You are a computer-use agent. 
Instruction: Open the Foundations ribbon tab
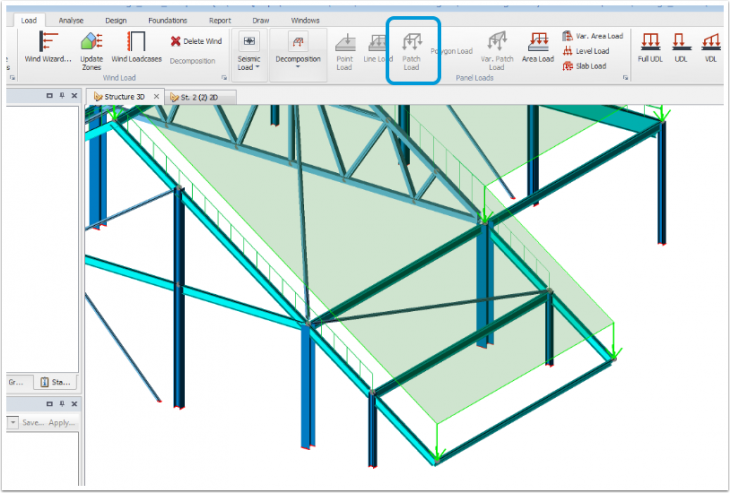[x=167, y=19]
